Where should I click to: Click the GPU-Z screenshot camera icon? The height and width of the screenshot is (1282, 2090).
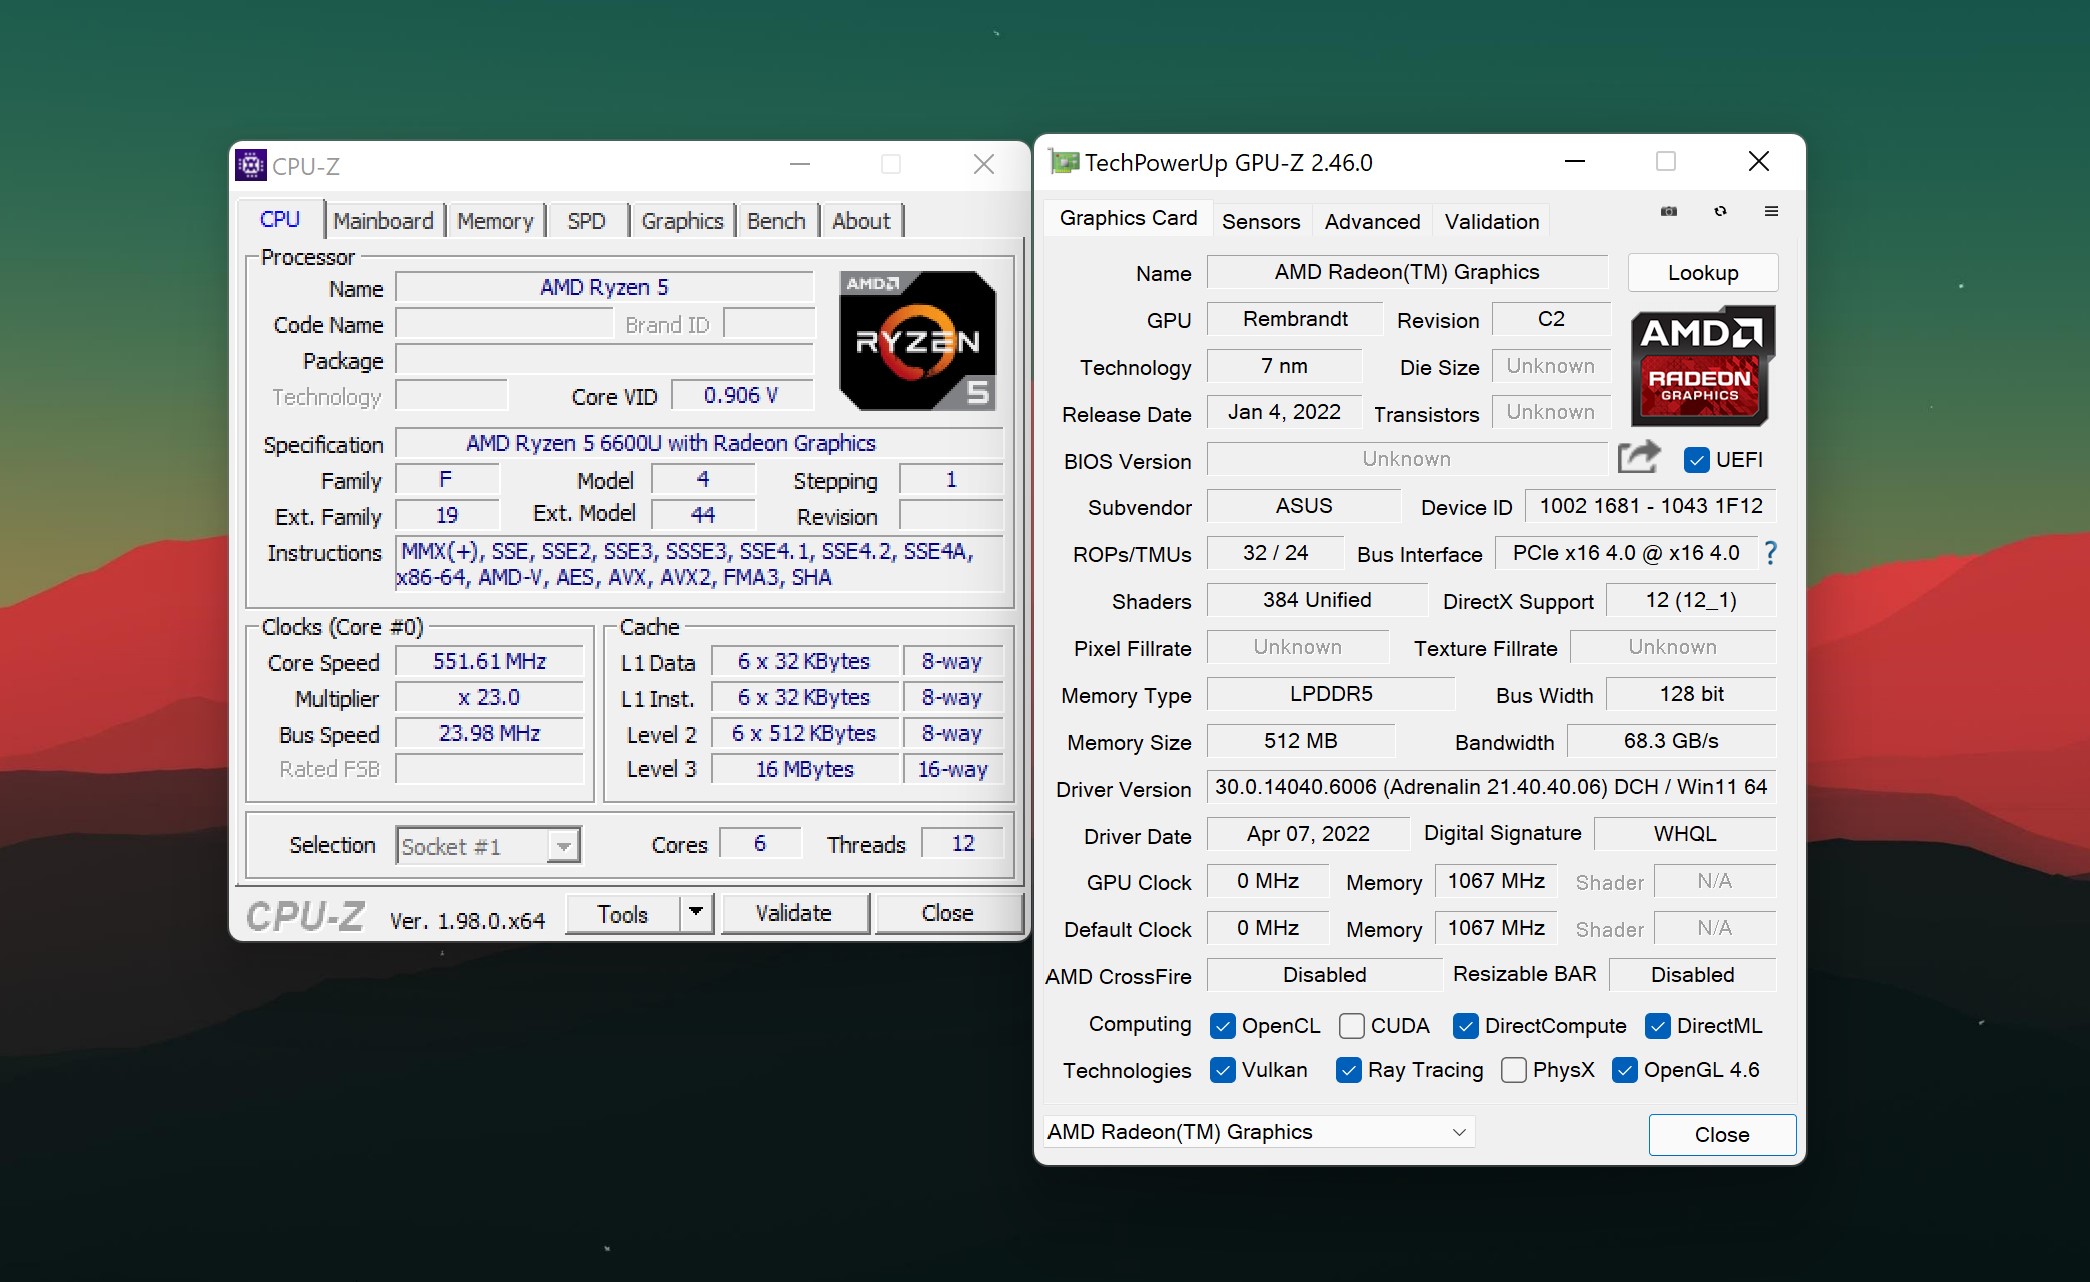pyautogui.click(x=1668, y=211)
